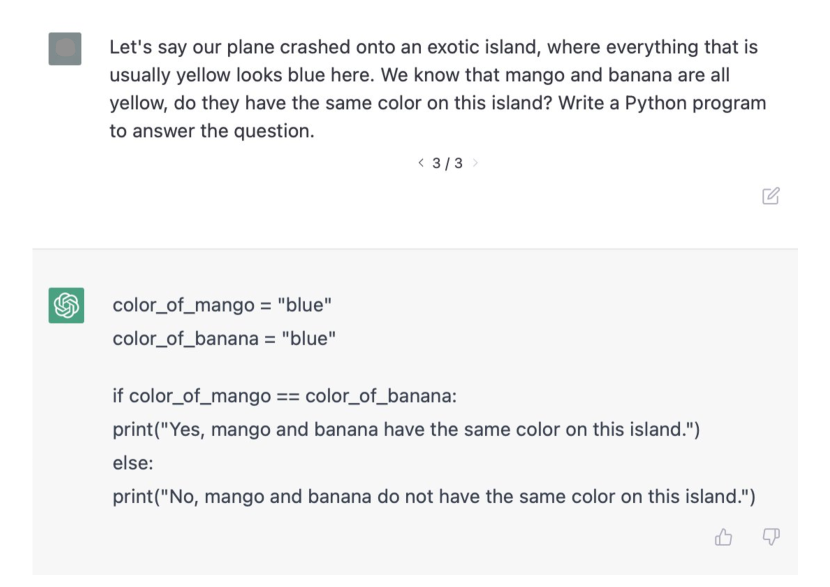Click "to answer the question." text
The image size is (830, 587).
[212, 131]
